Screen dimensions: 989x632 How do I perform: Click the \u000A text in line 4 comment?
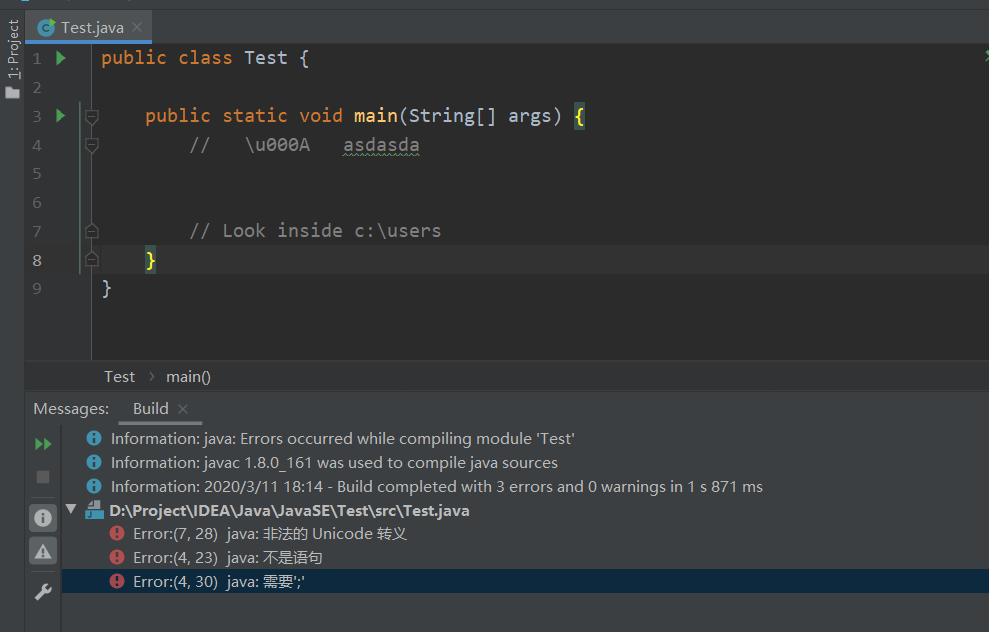point(278,145)
